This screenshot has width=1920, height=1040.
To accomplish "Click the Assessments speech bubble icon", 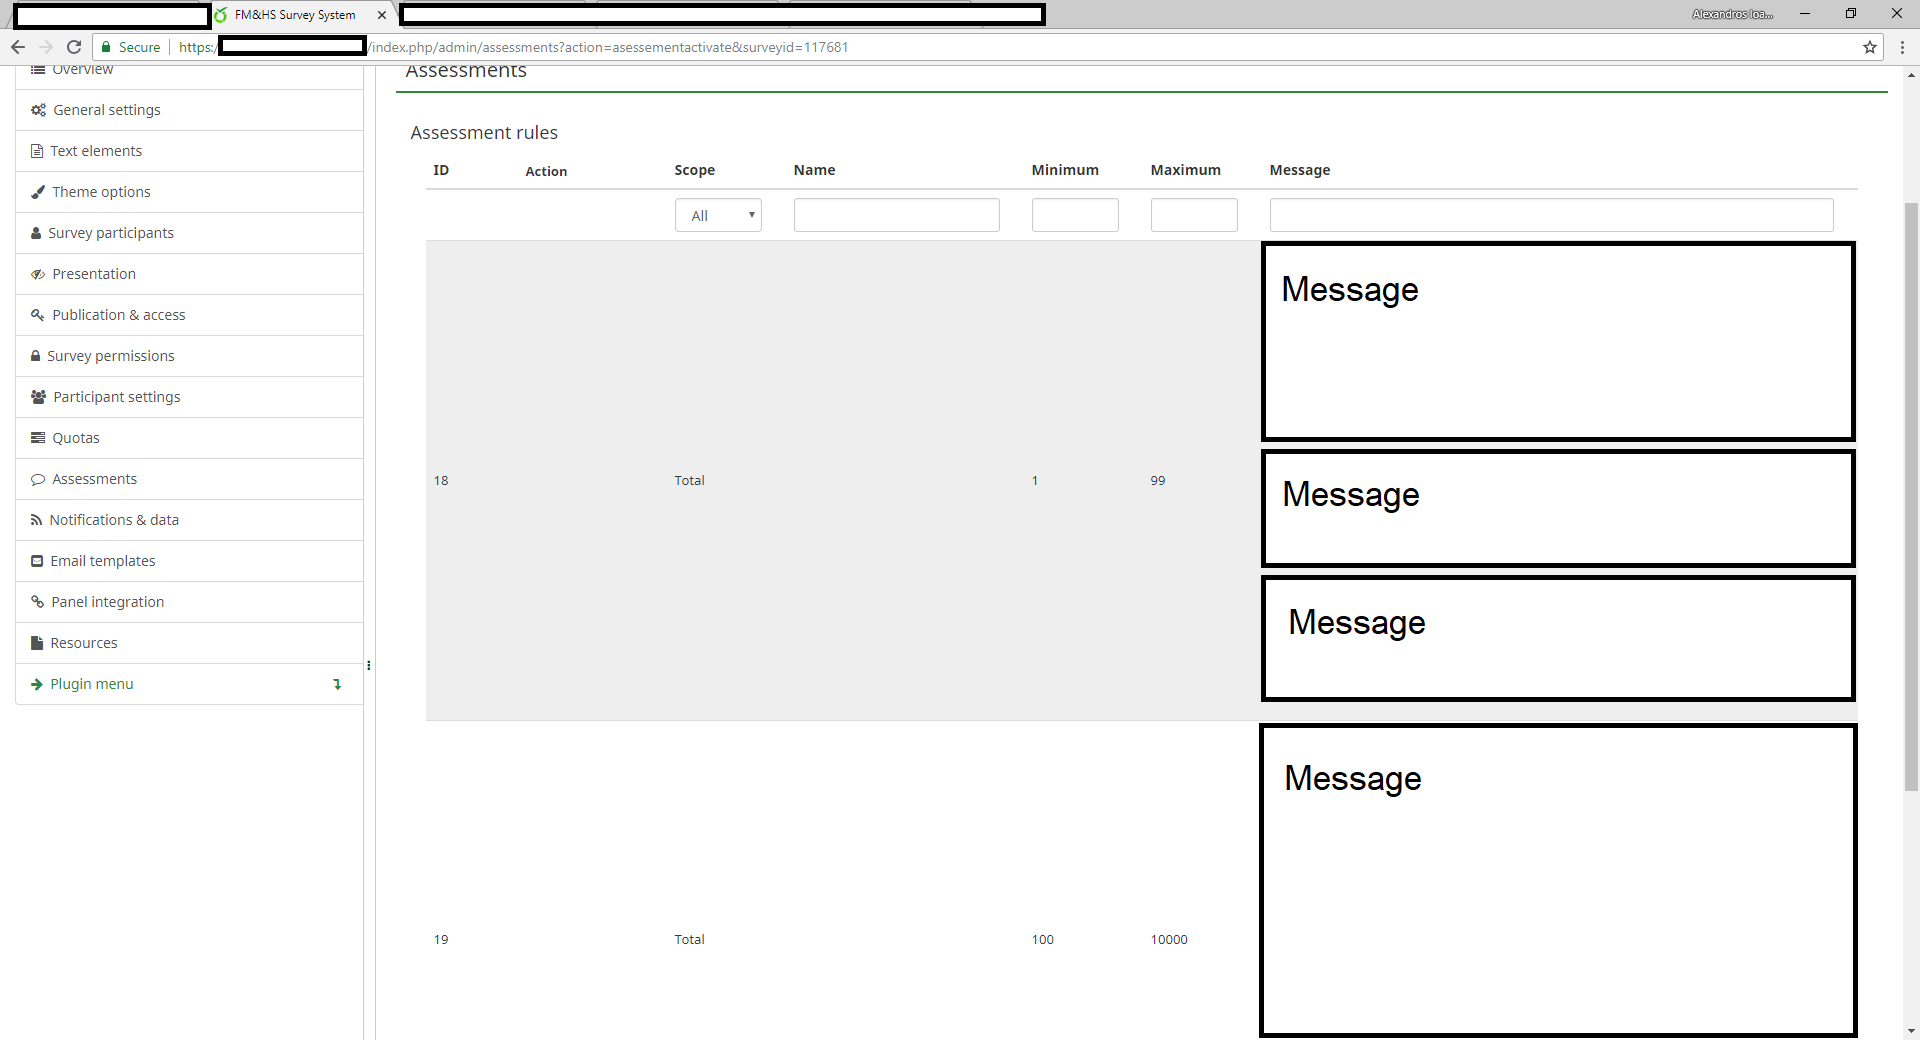I will (x=38, y=479).
